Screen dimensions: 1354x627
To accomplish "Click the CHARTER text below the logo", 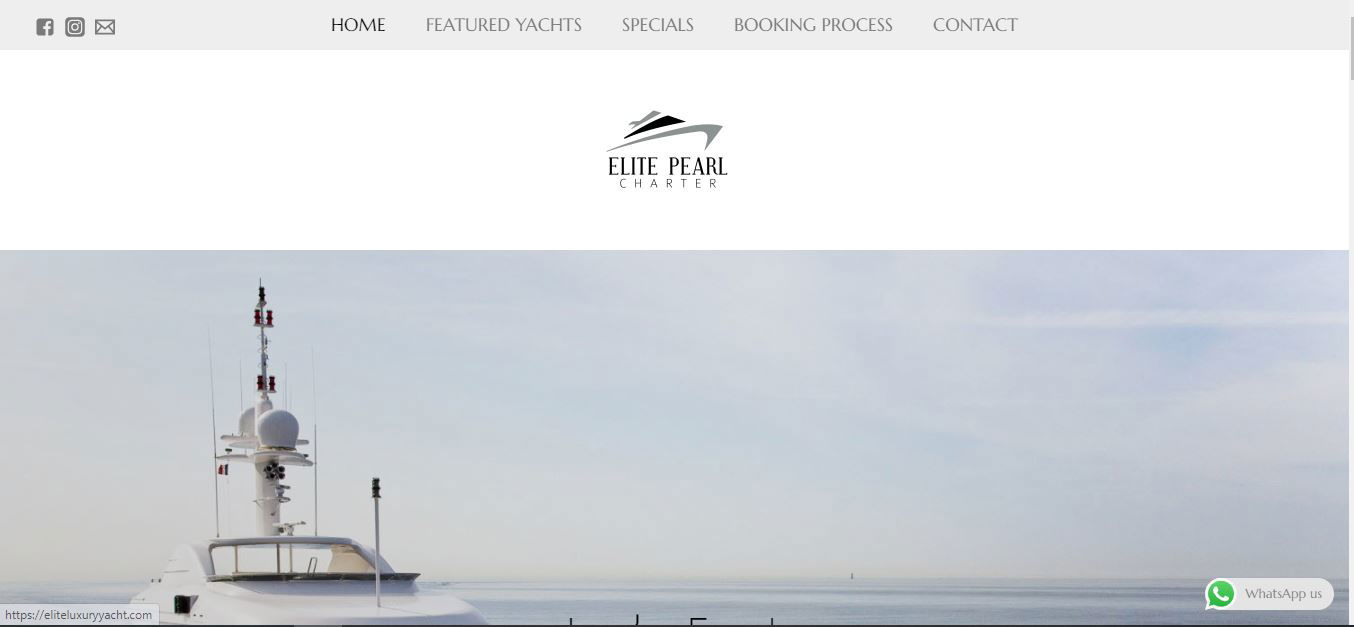I will point(668,183).
